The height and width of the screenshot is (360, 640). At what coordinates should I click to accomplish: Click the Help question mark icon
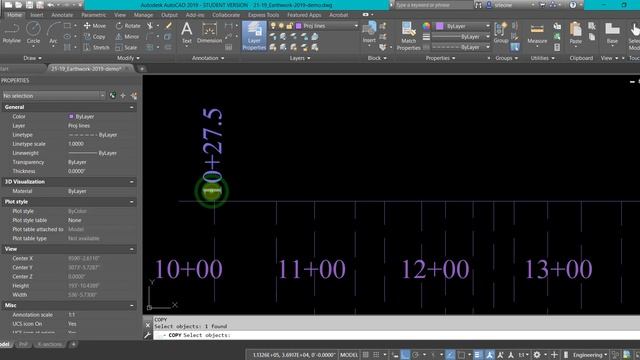click(x=573, y=5)
